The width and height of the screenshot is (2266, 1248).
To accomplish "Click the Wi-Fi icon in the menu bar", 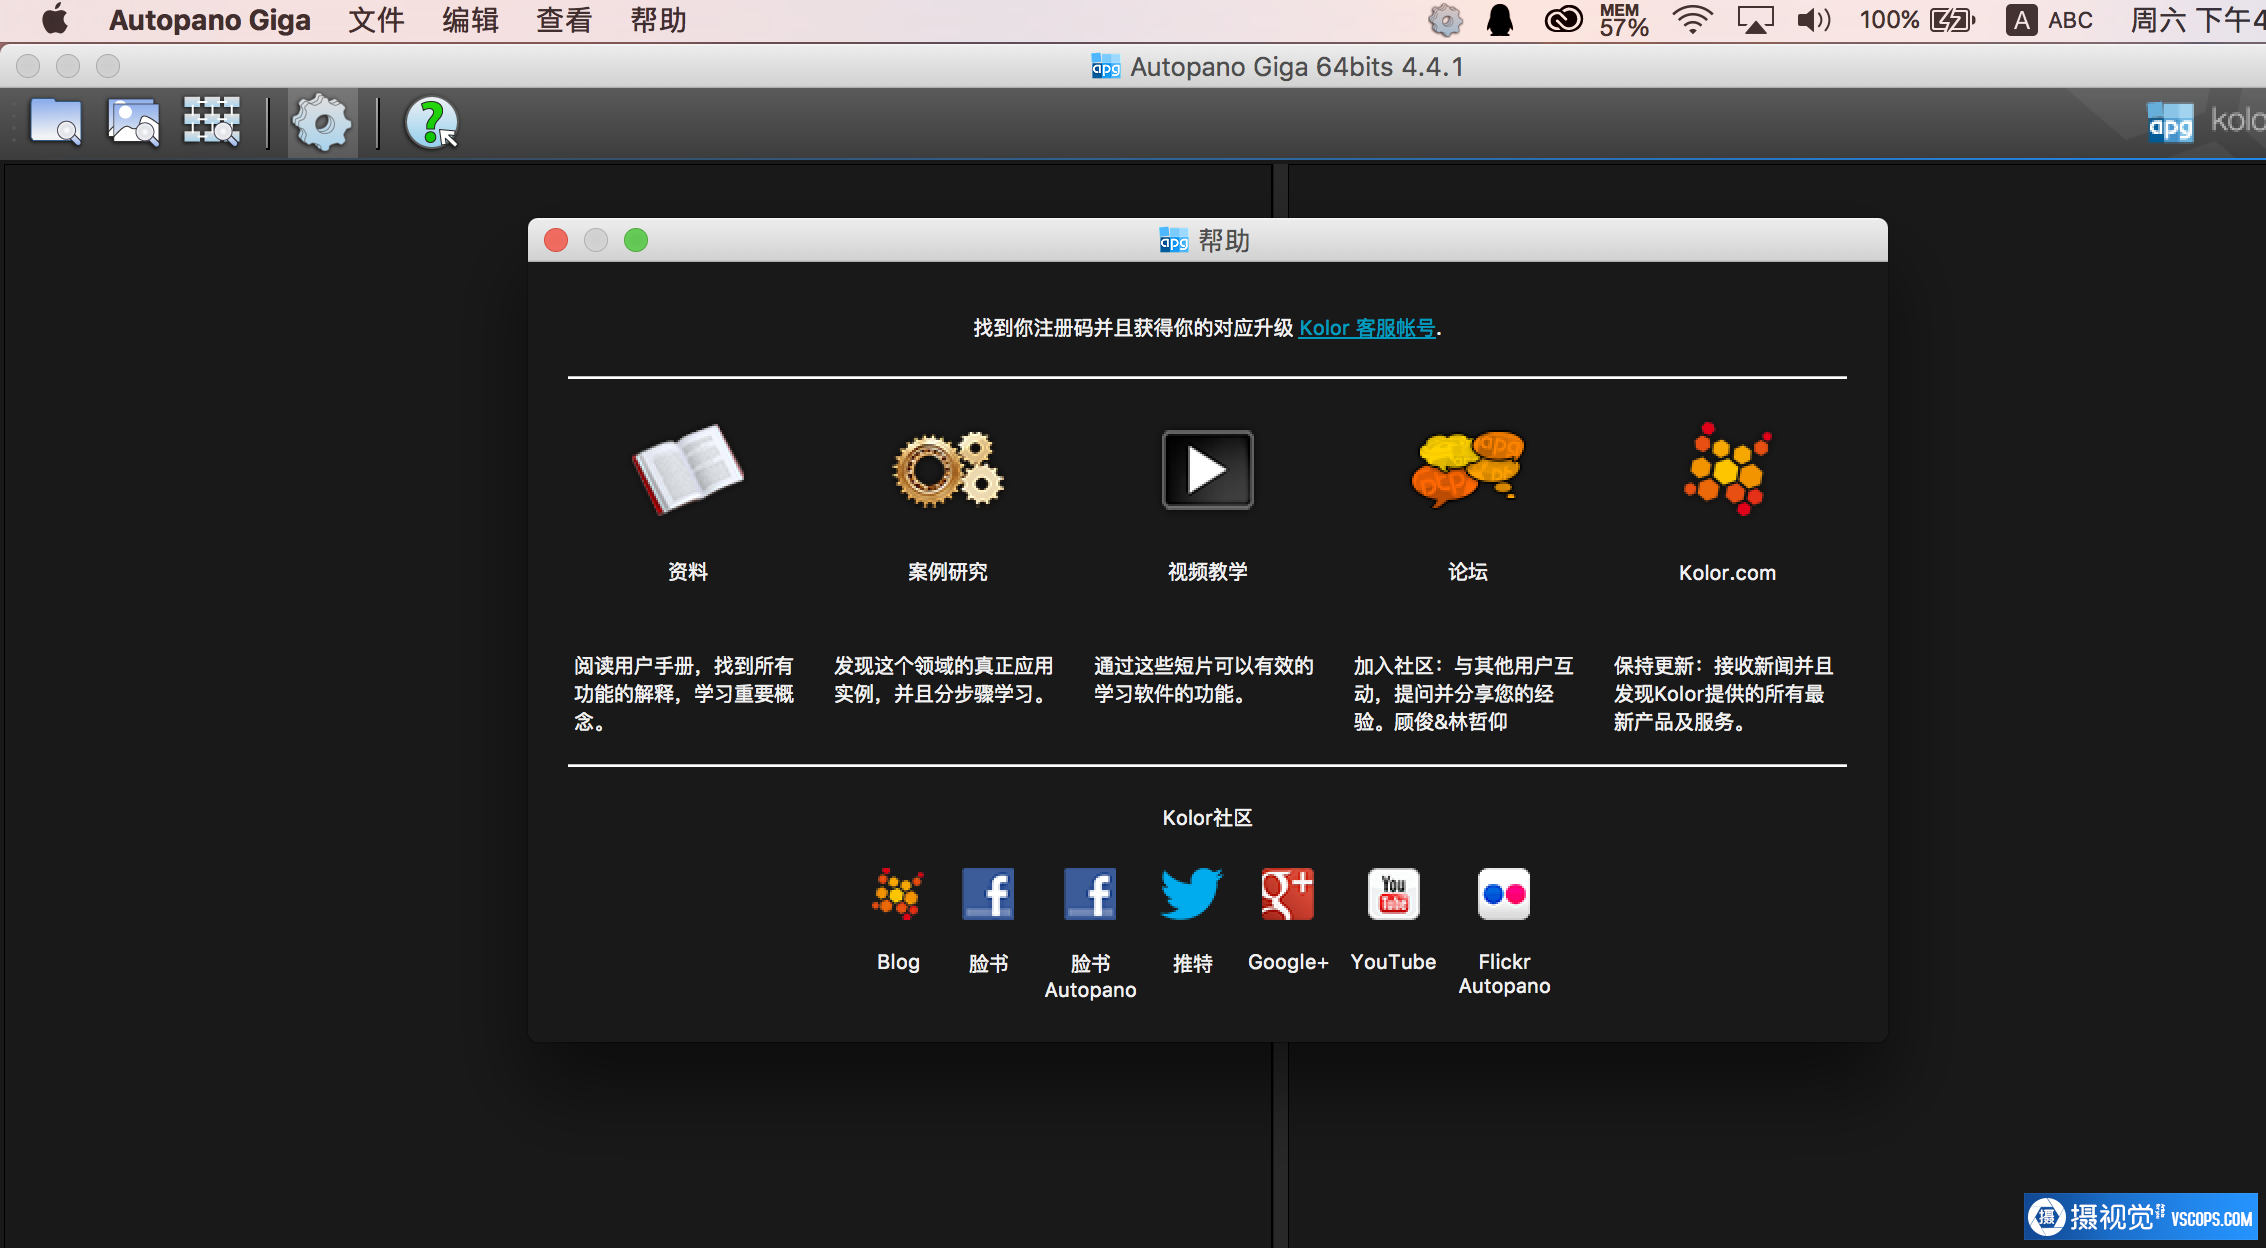I will click(x=1692, y=20).
